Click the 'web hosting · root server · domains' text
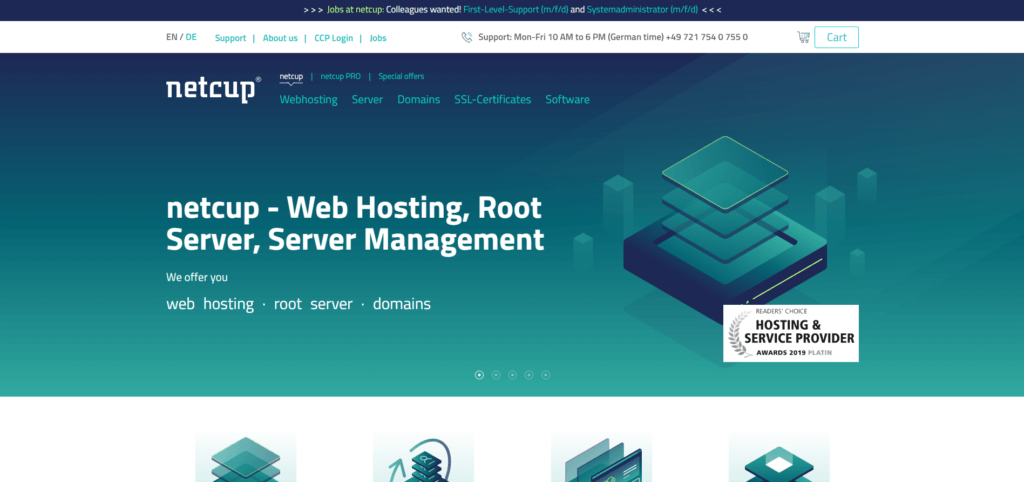Image resolution: width=1024 pixels, height=482 pixels. click(x=298, y=304)
